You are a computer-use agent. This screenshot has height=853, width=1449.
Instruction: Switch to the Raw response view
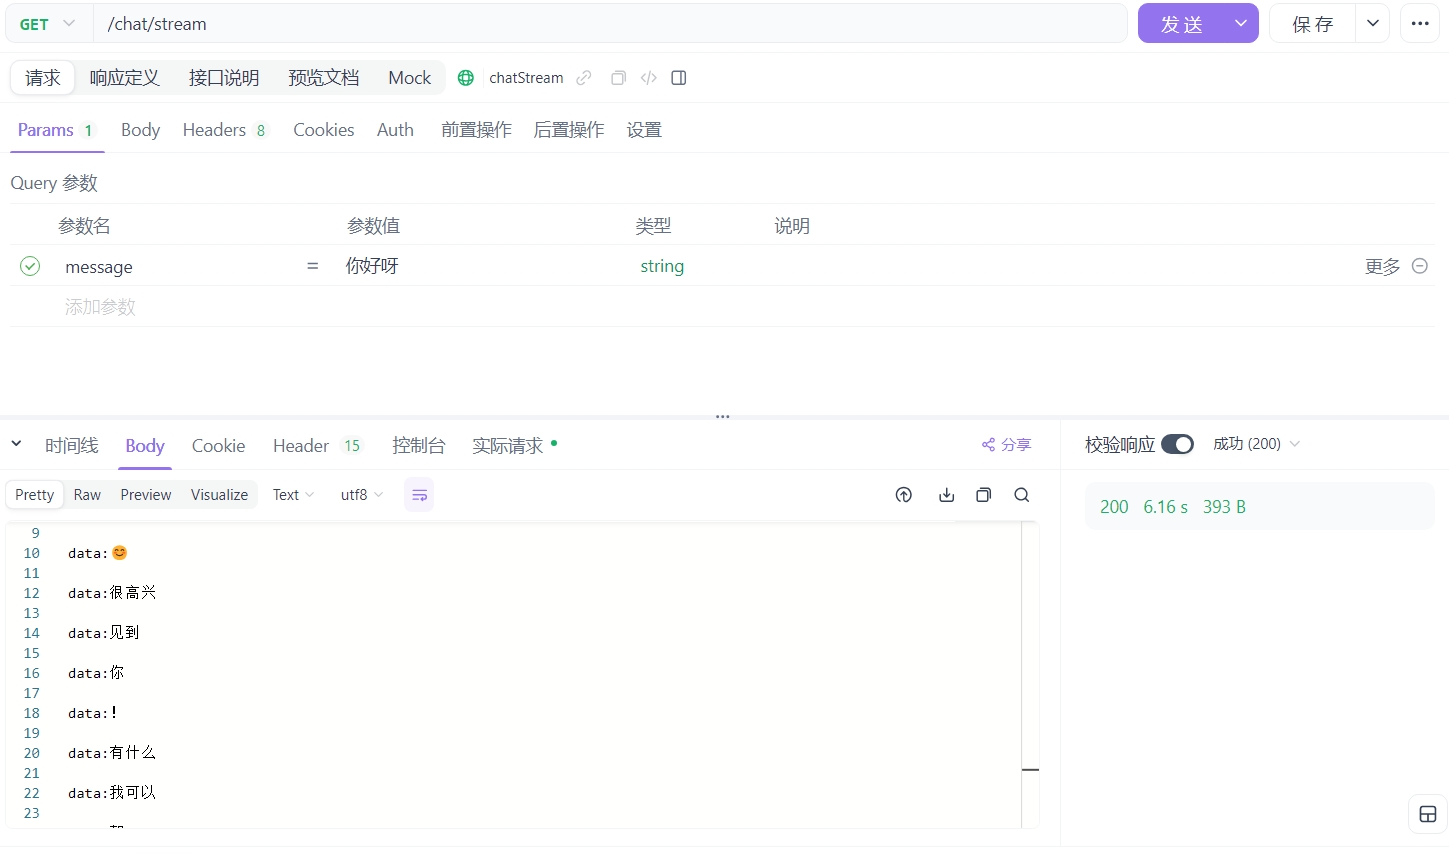tap(87, 494)
